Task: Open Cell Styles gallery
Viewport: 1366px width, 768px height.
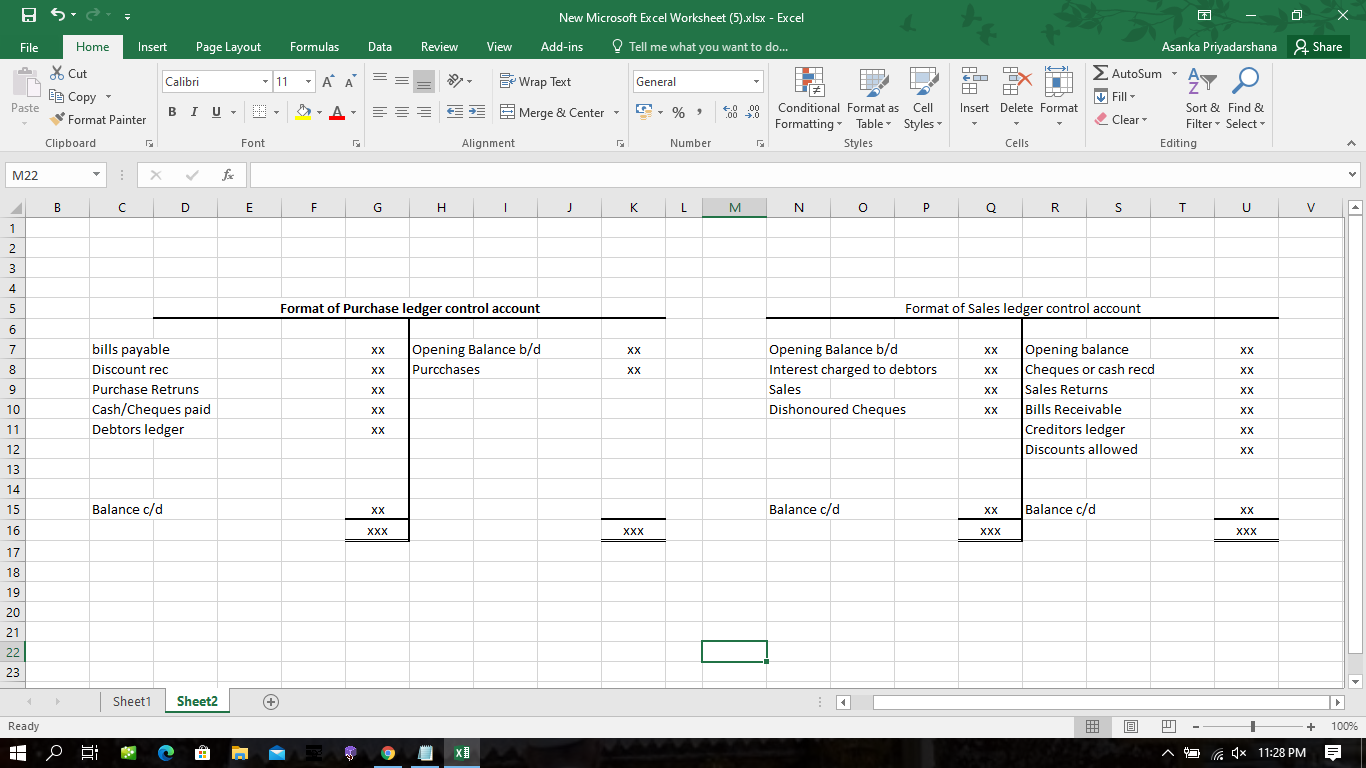Action: coord(922,95)
